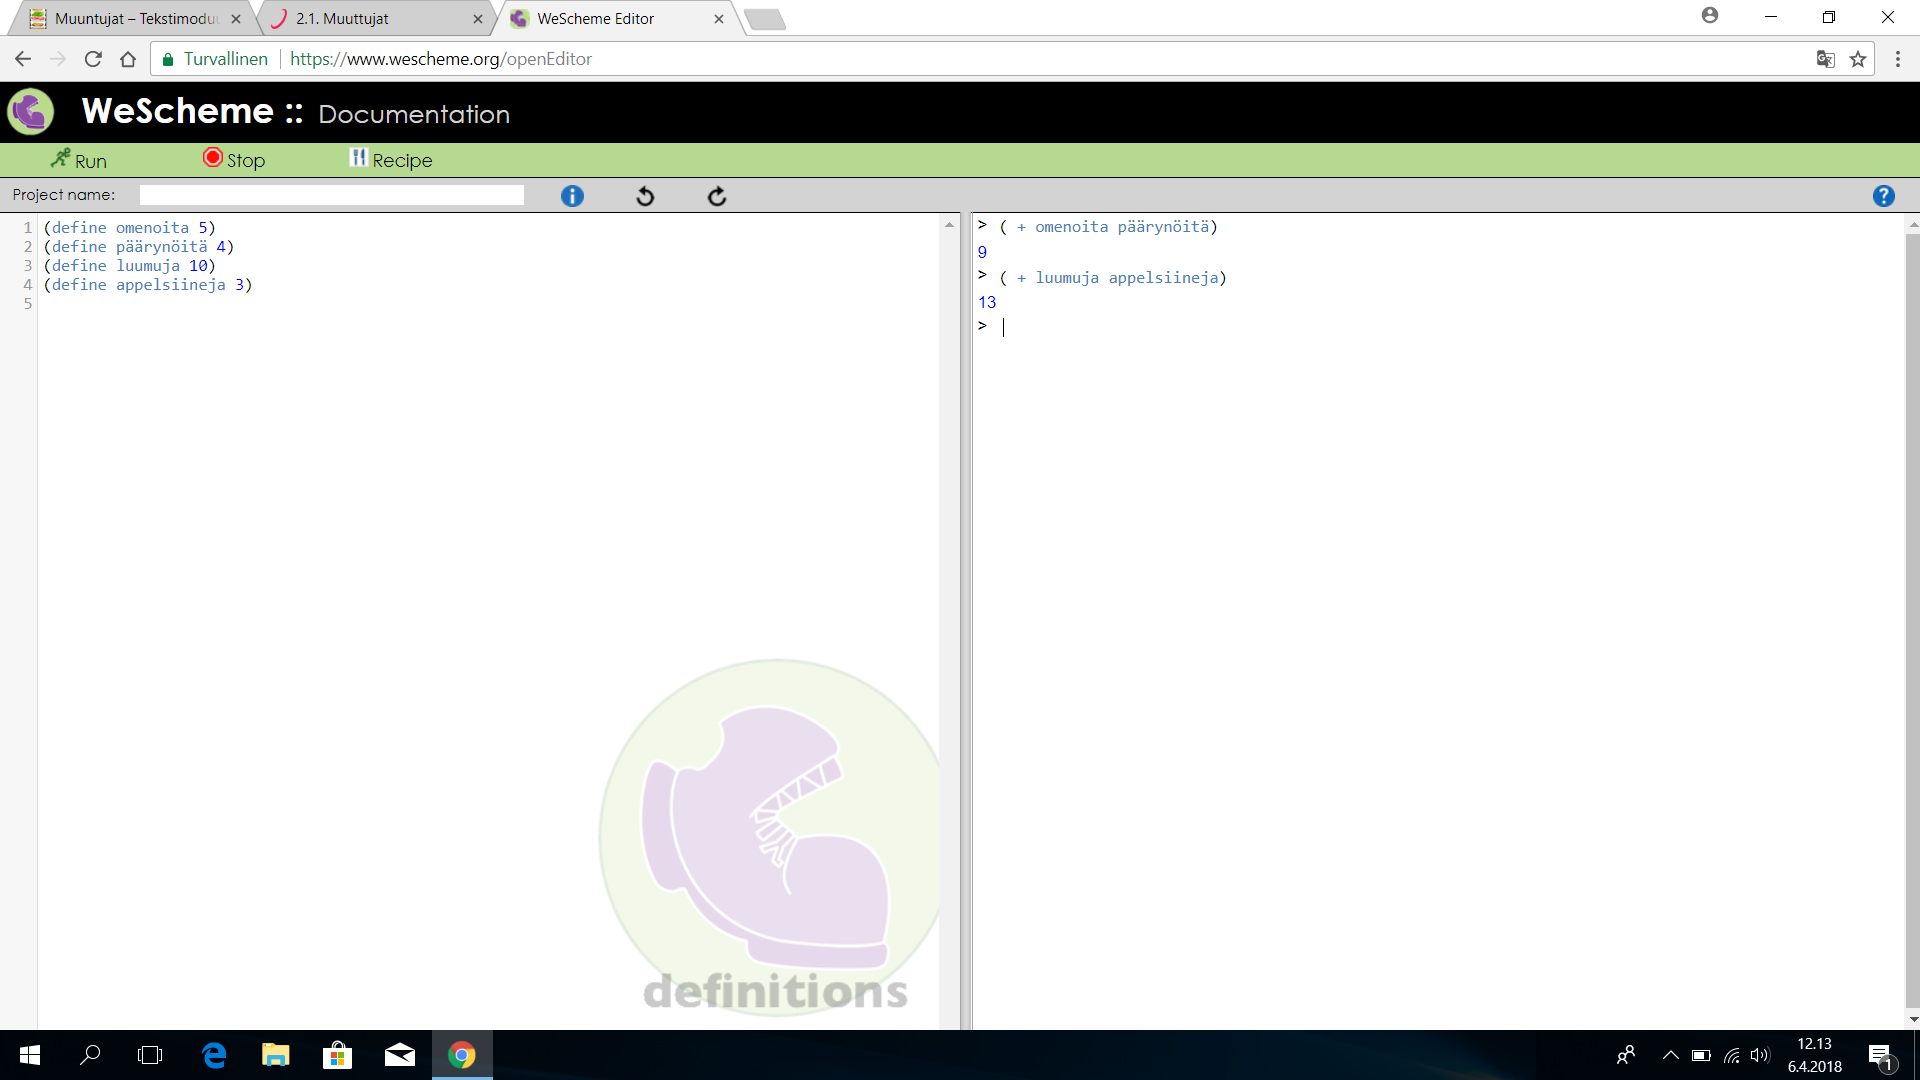Focus the Project name input field
Viewport: 1920px width, 1080px height.
click(331, 195)
